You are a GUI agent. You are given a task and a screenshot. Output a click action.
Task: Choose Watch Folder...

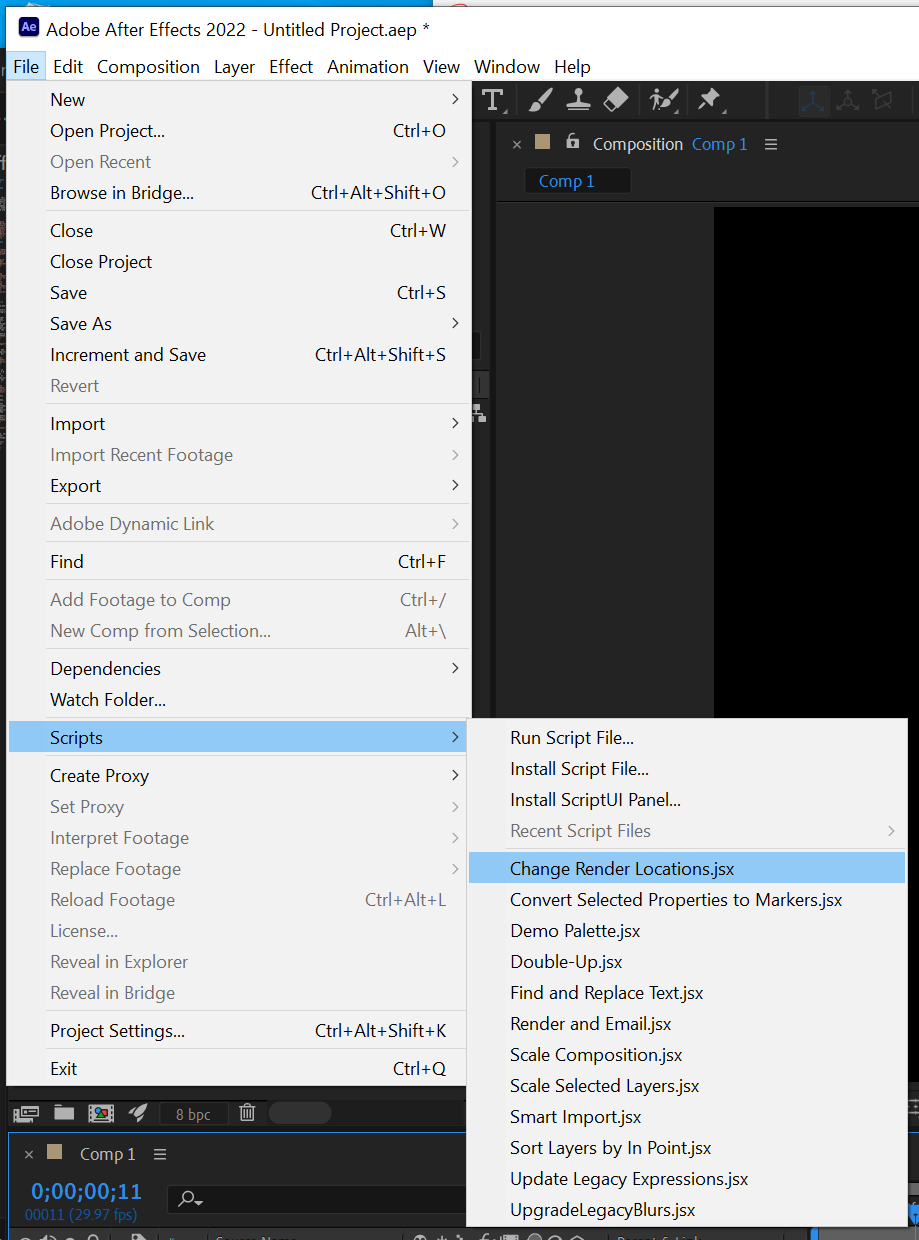coord(238,700)
